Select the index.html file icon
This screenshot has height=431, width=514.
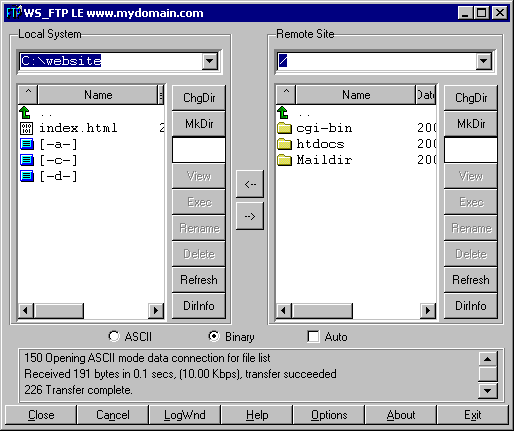coord(26,128)
